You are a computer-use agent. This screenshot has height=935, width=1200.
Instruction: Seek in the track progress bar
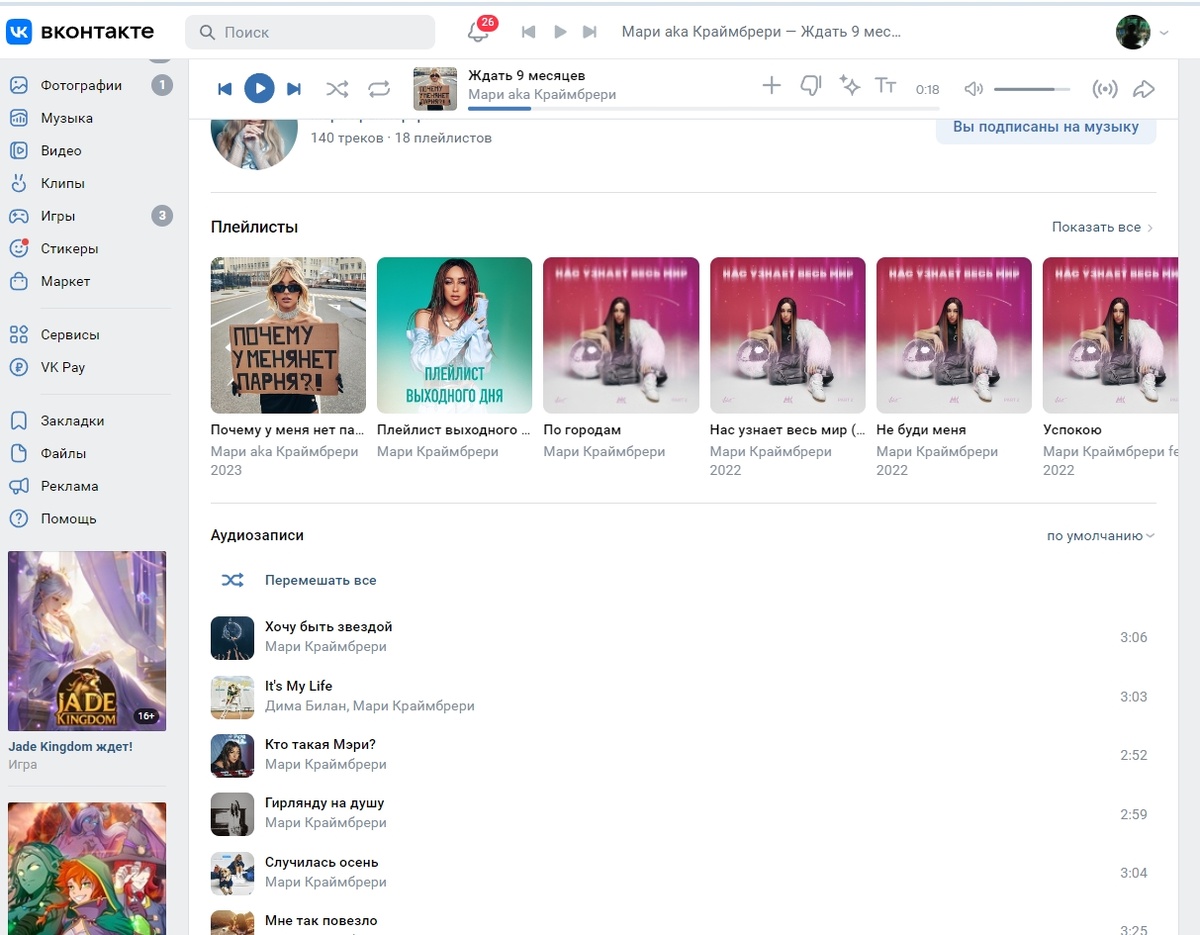(703, 108)
